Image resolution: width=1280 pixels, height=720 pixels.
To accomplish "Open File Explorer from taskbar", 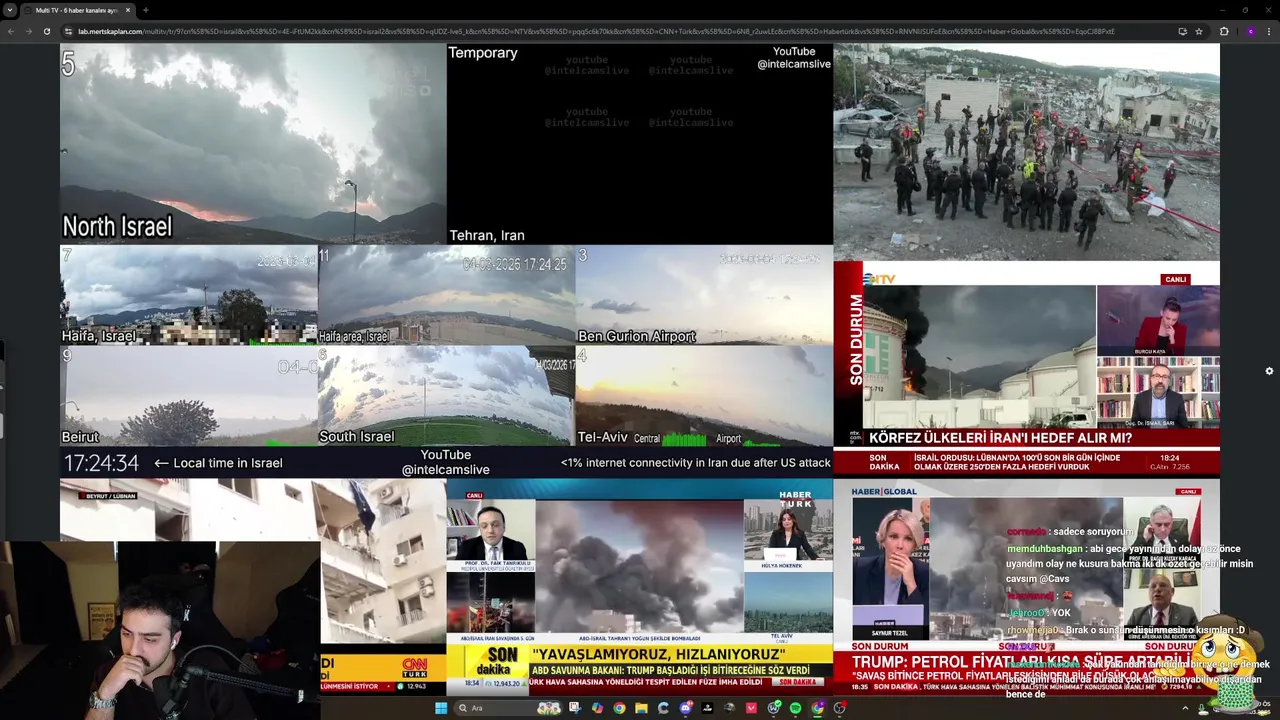I will 641,708.
